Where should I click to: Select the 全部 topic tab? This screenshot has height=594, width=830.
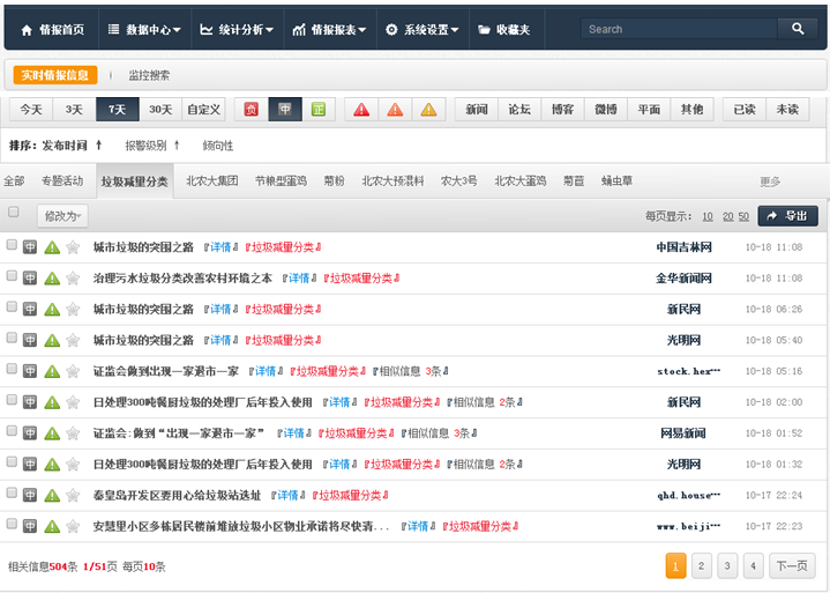click(14, 181)
